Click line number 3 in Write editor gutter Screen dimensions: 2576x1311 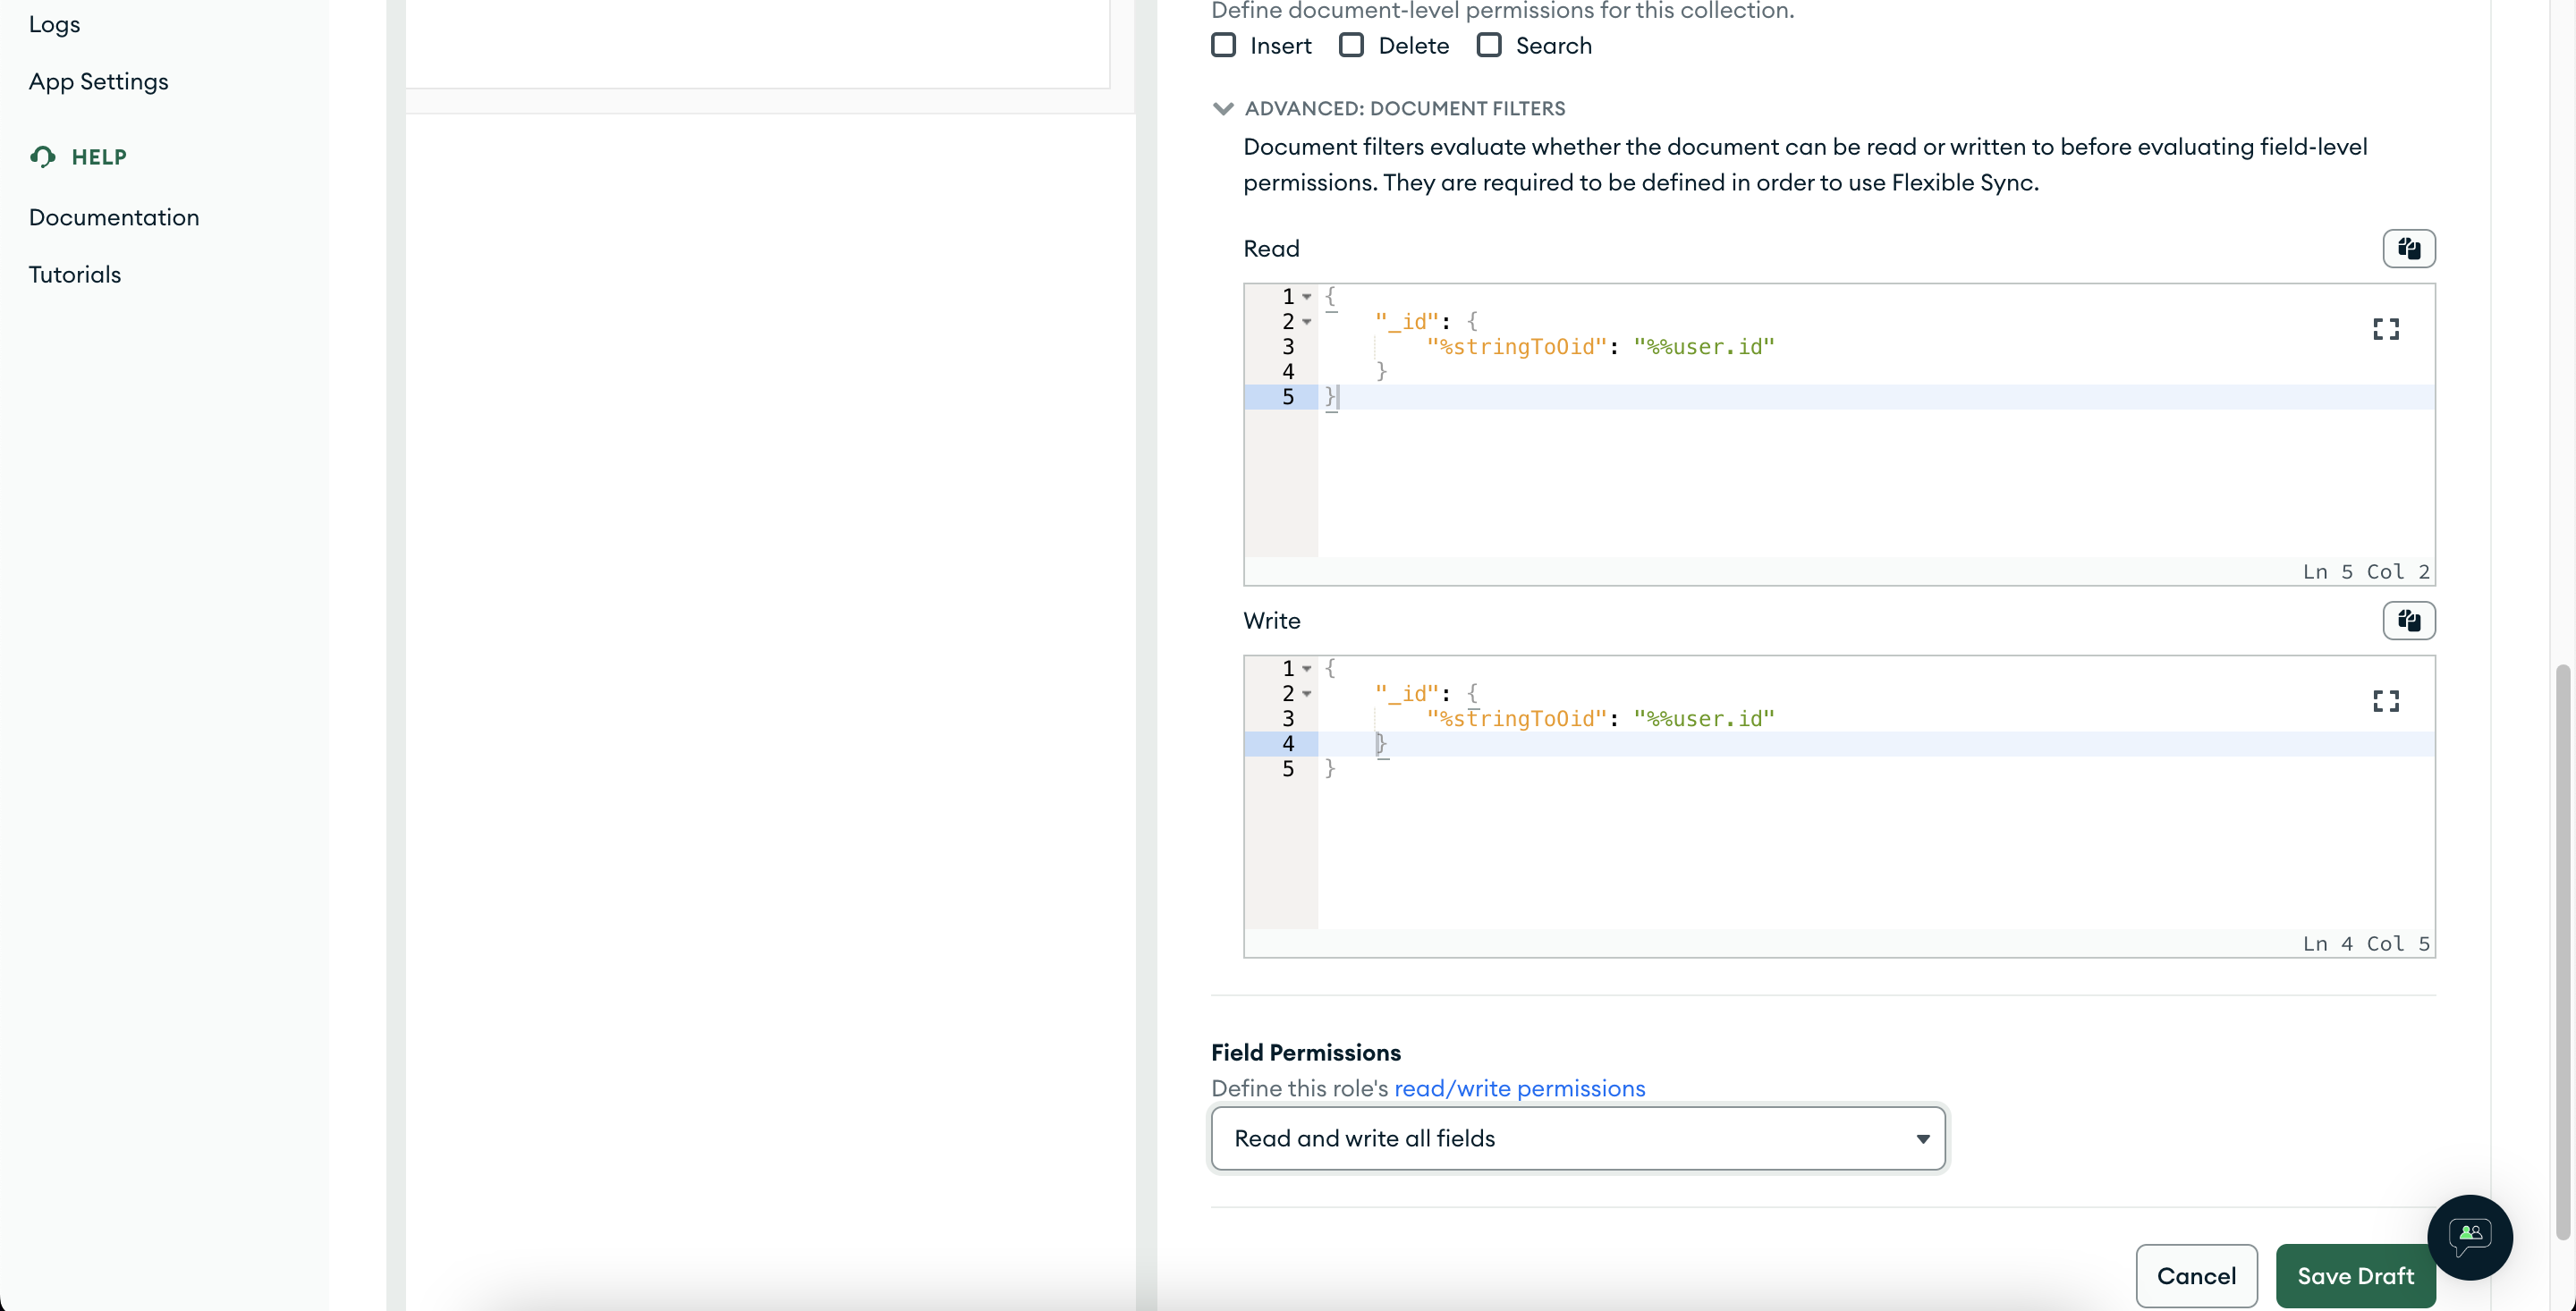1288,718
